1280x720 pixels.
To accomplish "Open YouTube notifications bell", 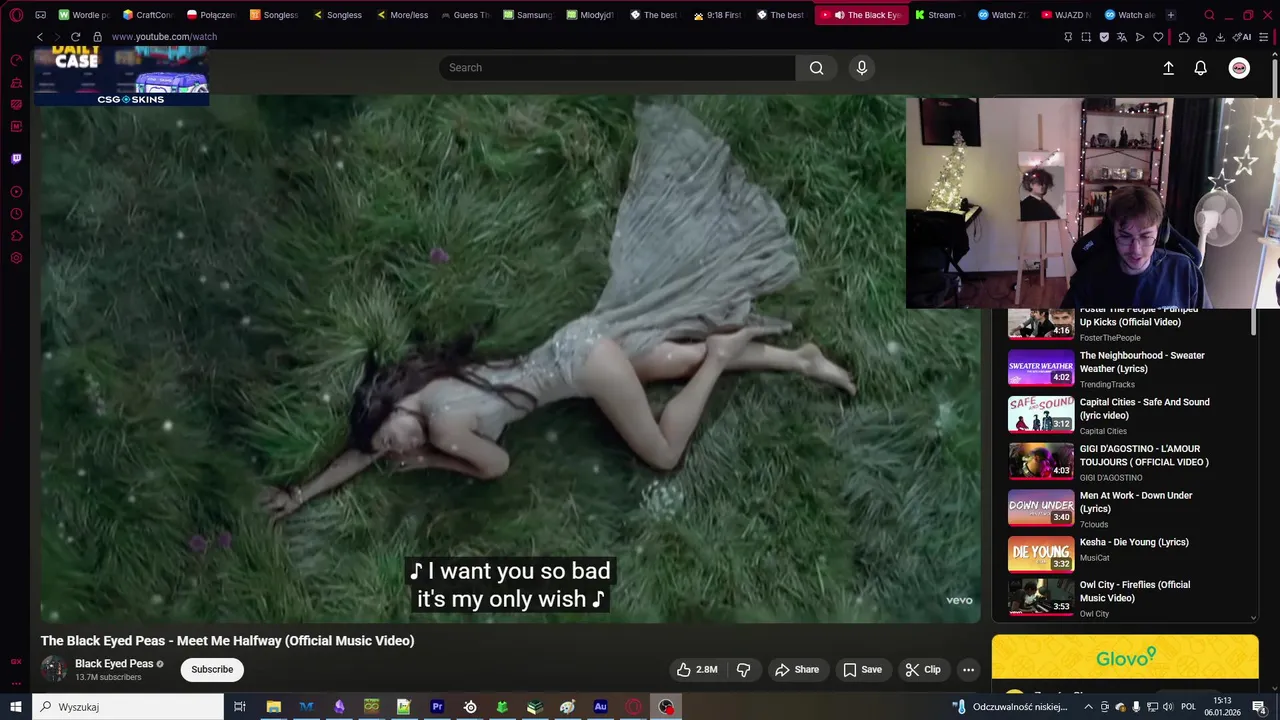I will pyautogui.click(x=1200, y=68).
